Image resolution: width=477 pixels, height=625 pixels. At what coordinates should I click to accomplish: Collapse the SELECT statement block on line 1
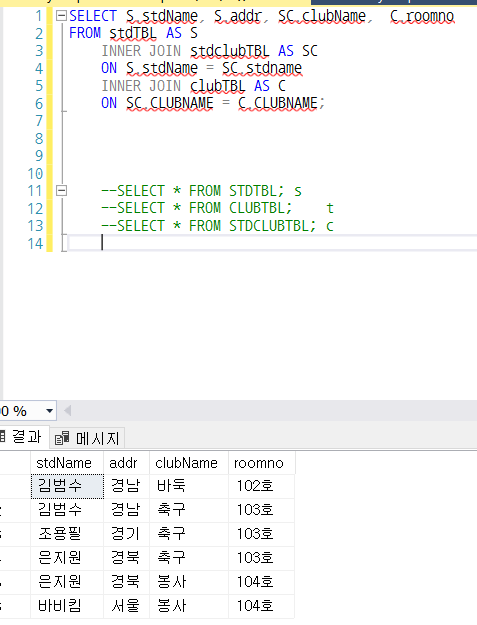tap(61, 16)
